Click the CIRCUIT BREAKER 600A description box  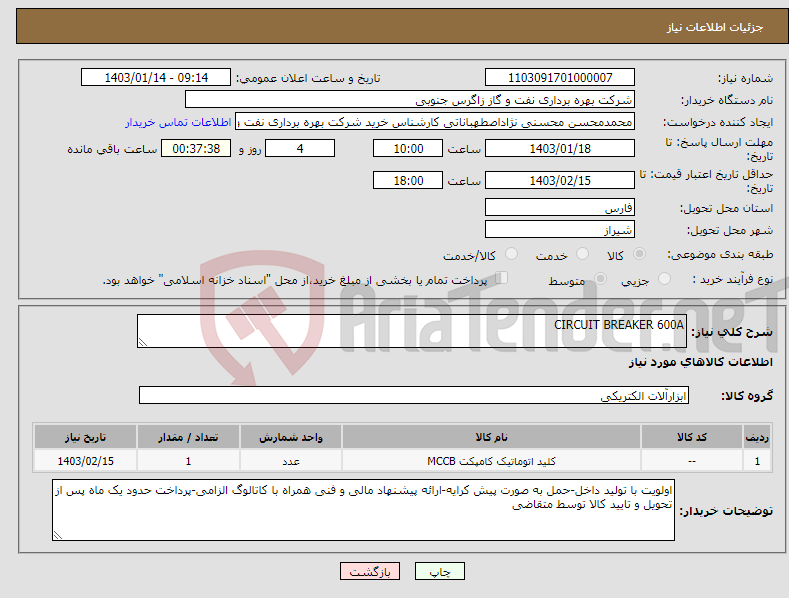pyautogui.click(x=412, y=331)
